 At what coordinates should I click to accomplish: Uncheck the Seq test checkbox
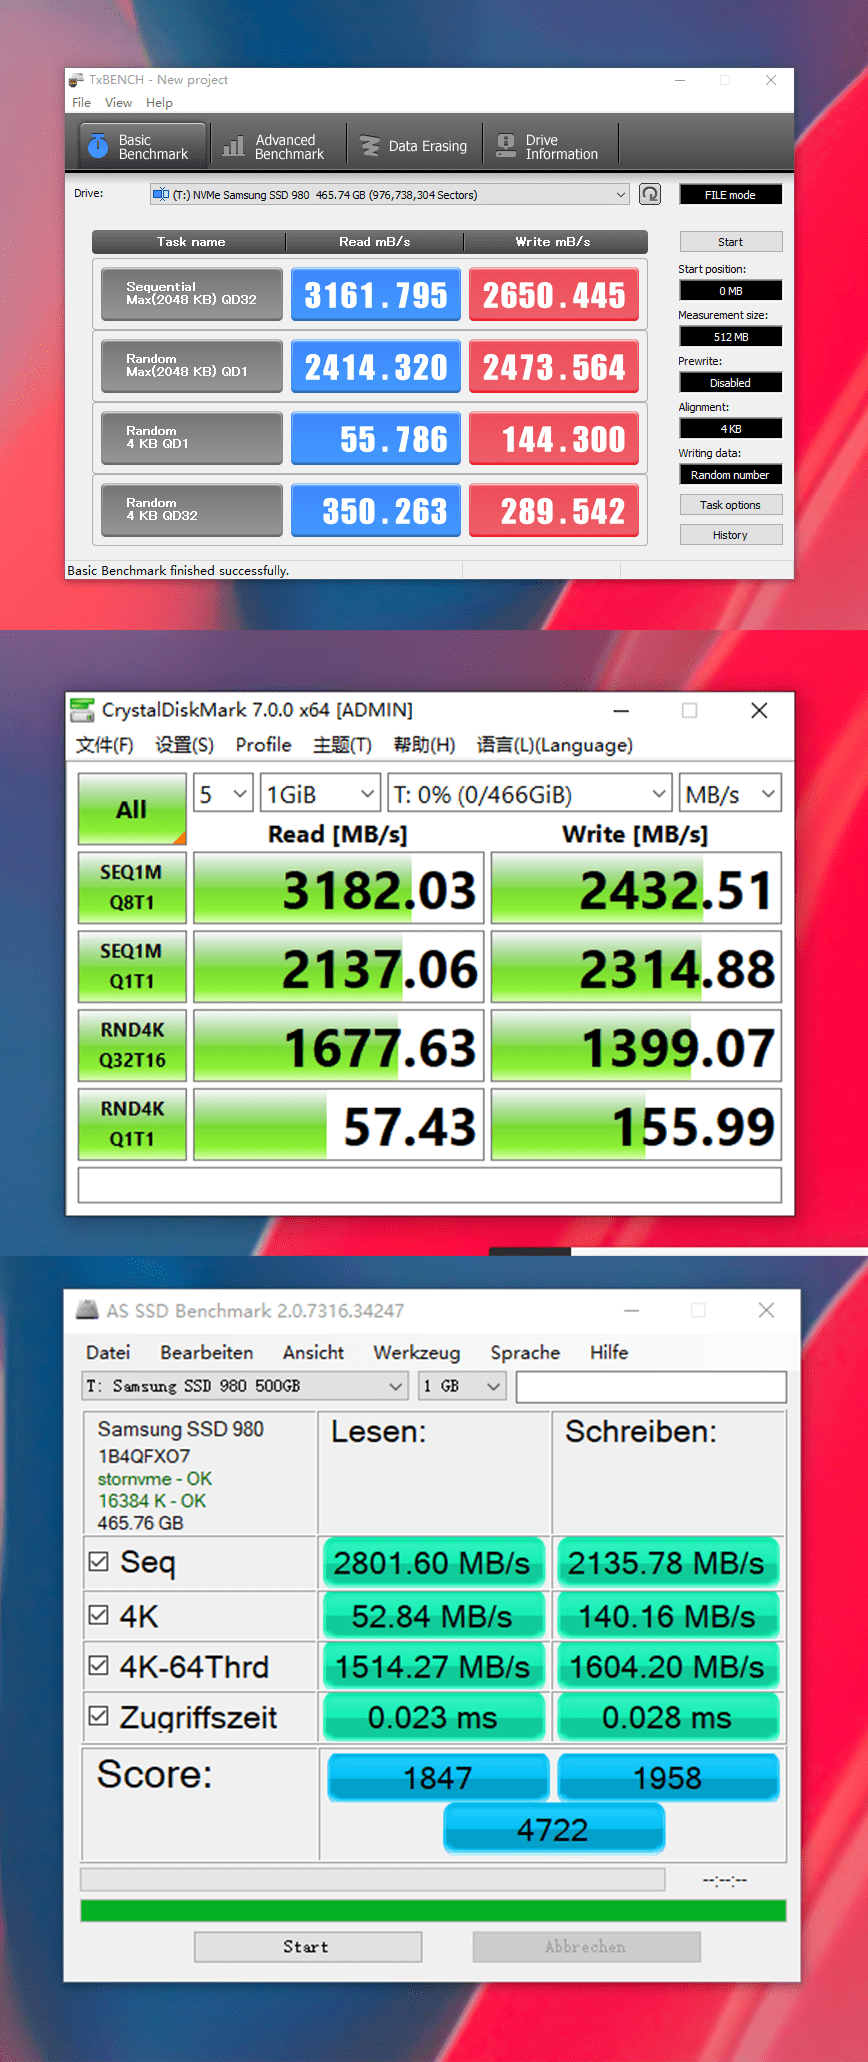coord(98,1561)
